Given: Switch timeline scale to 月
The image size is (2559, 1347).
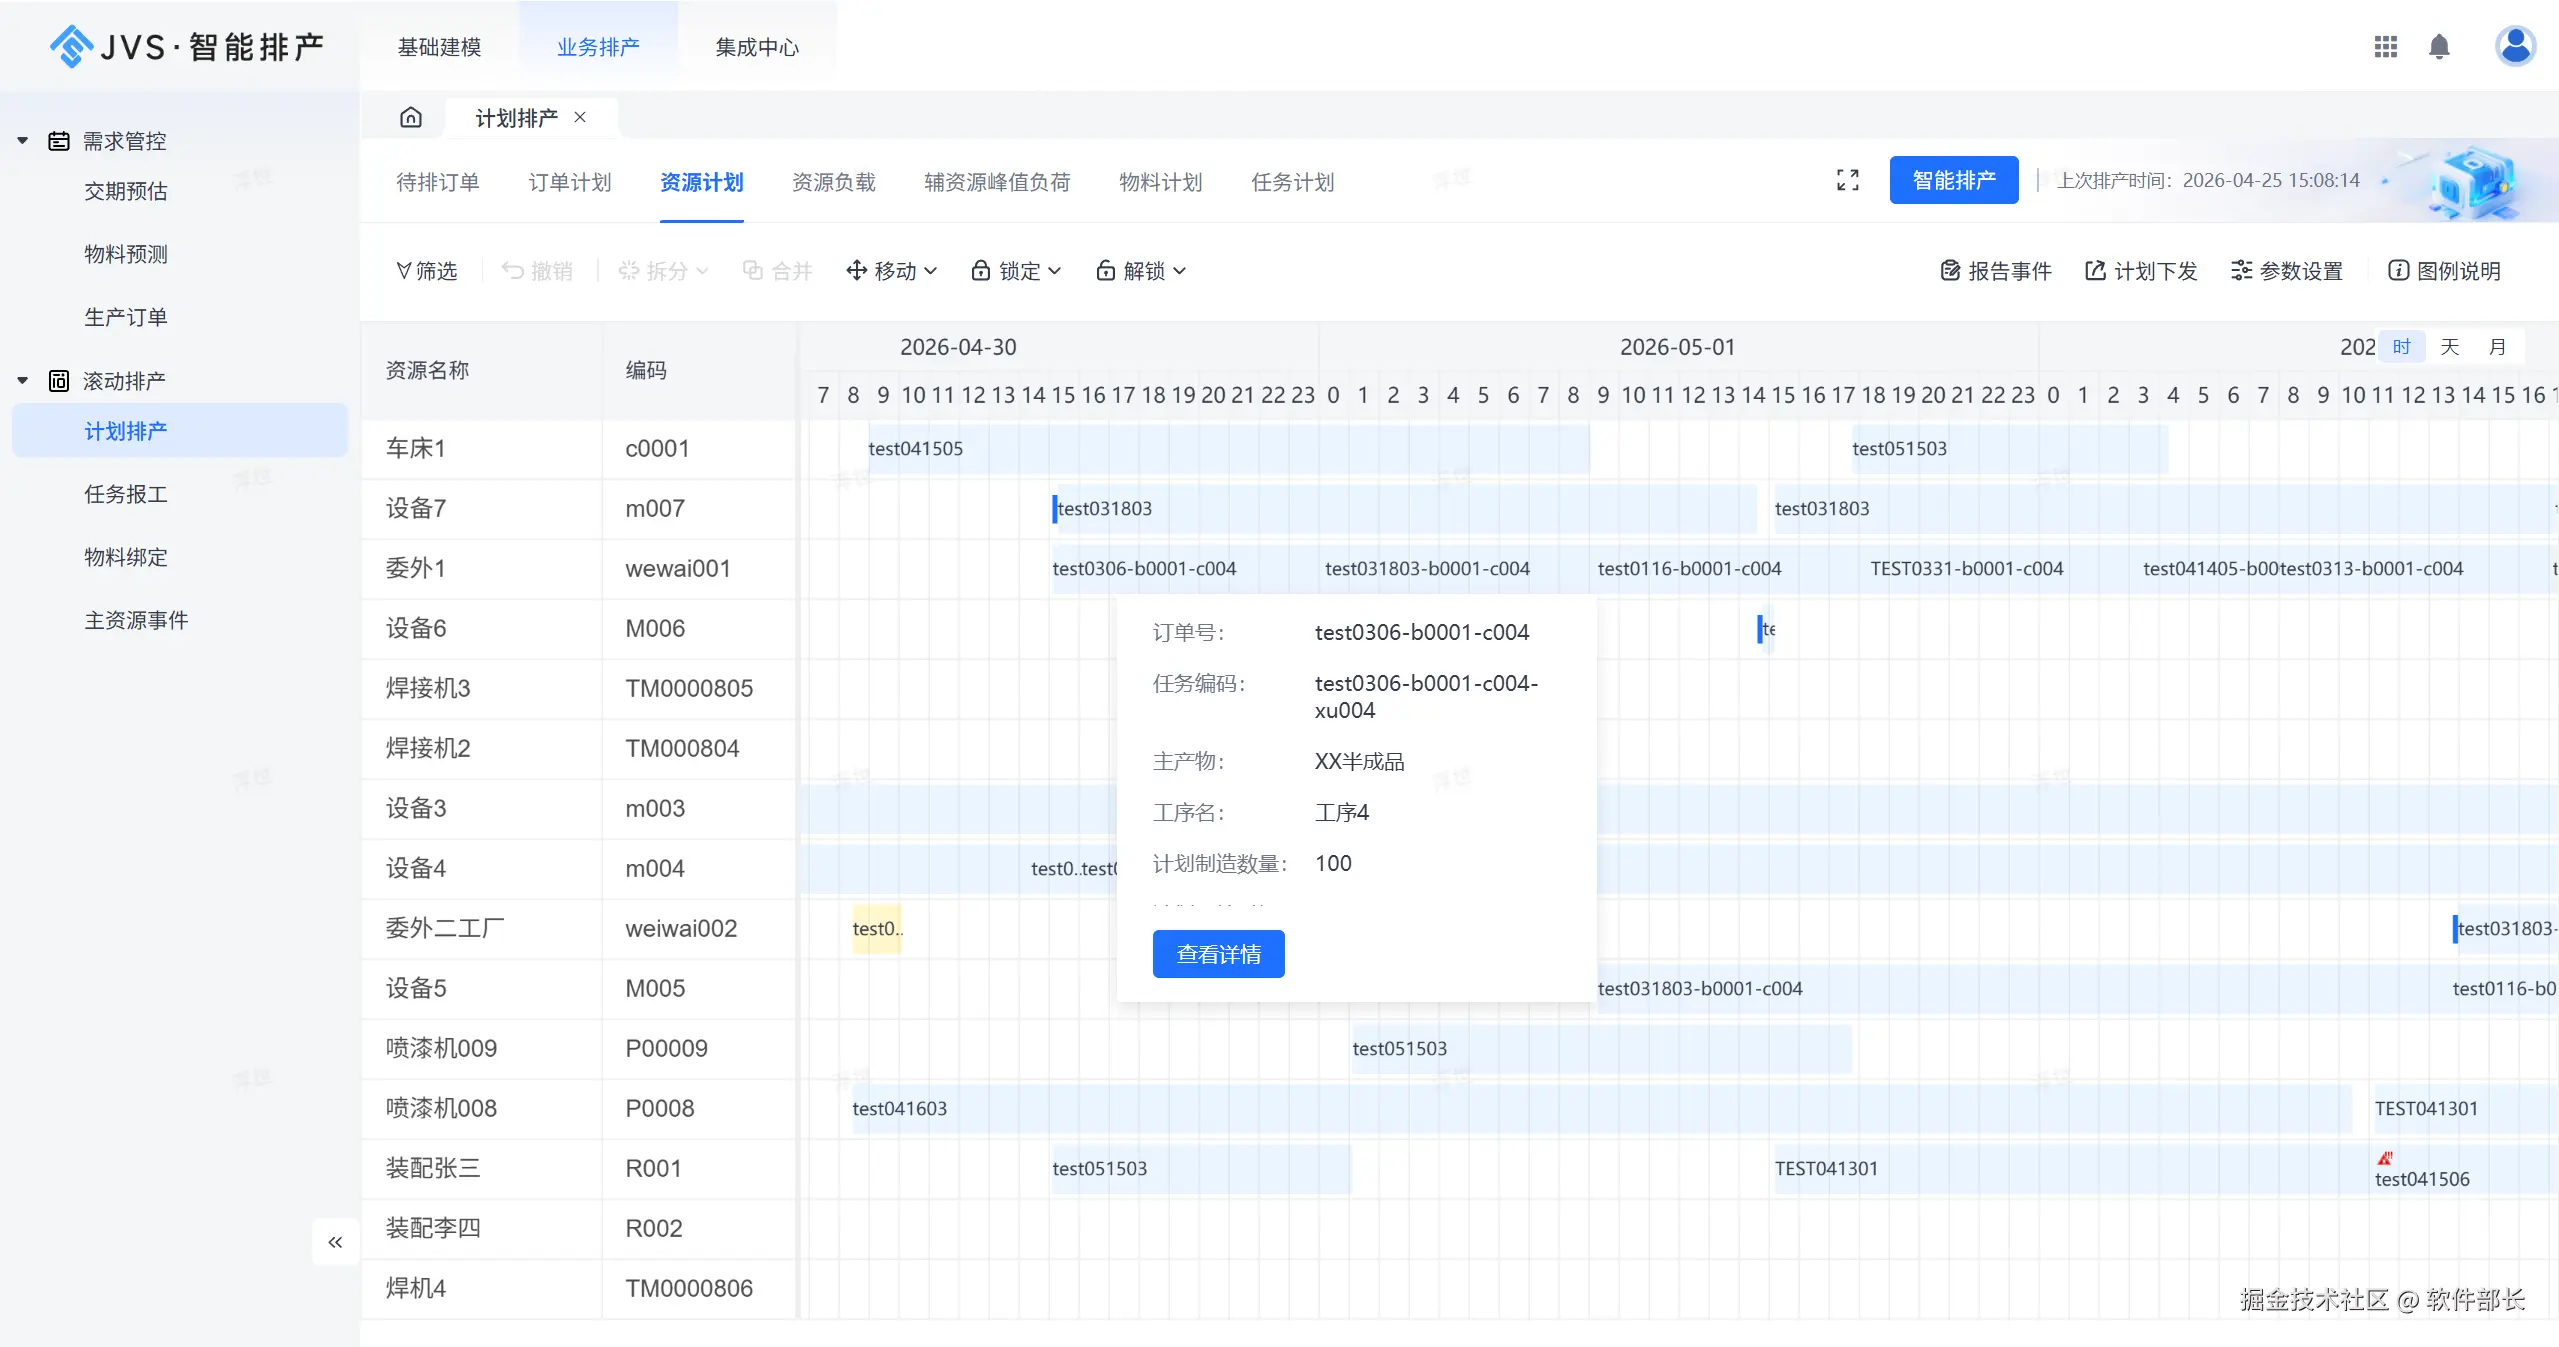Looking at the screenshot, I should tap(2496, 347).
